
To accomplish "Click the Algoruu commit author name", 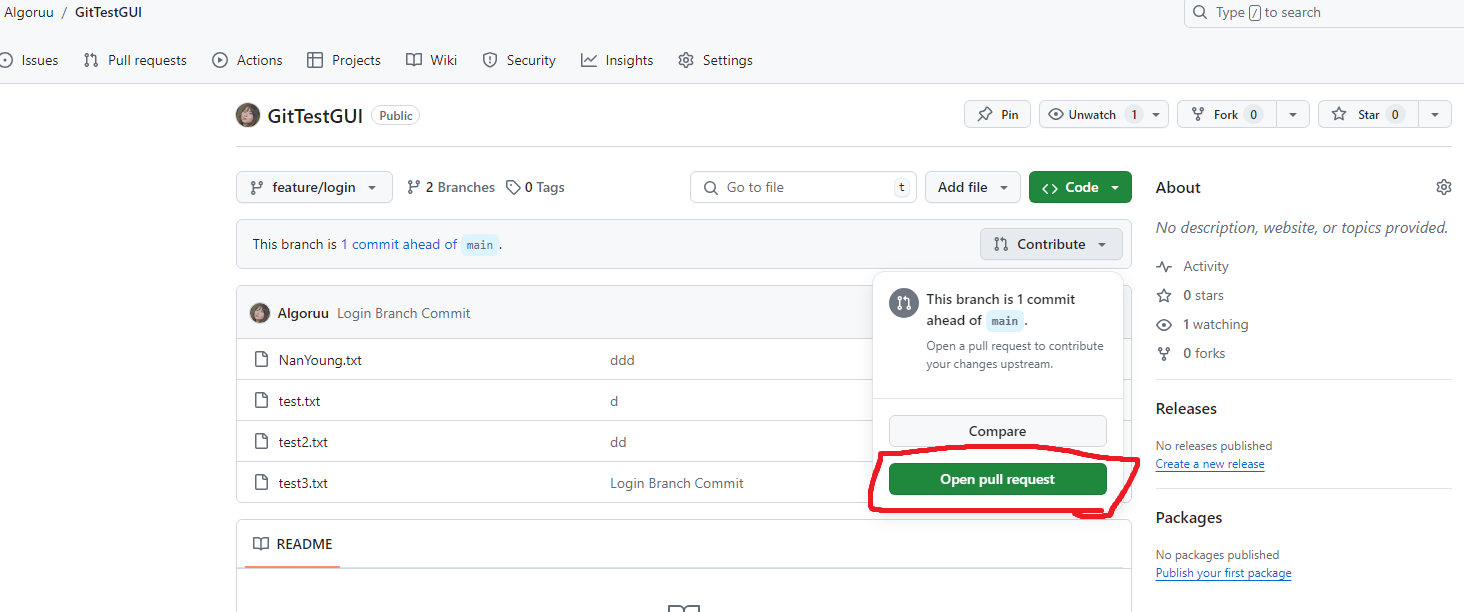I will click(303, 313).
